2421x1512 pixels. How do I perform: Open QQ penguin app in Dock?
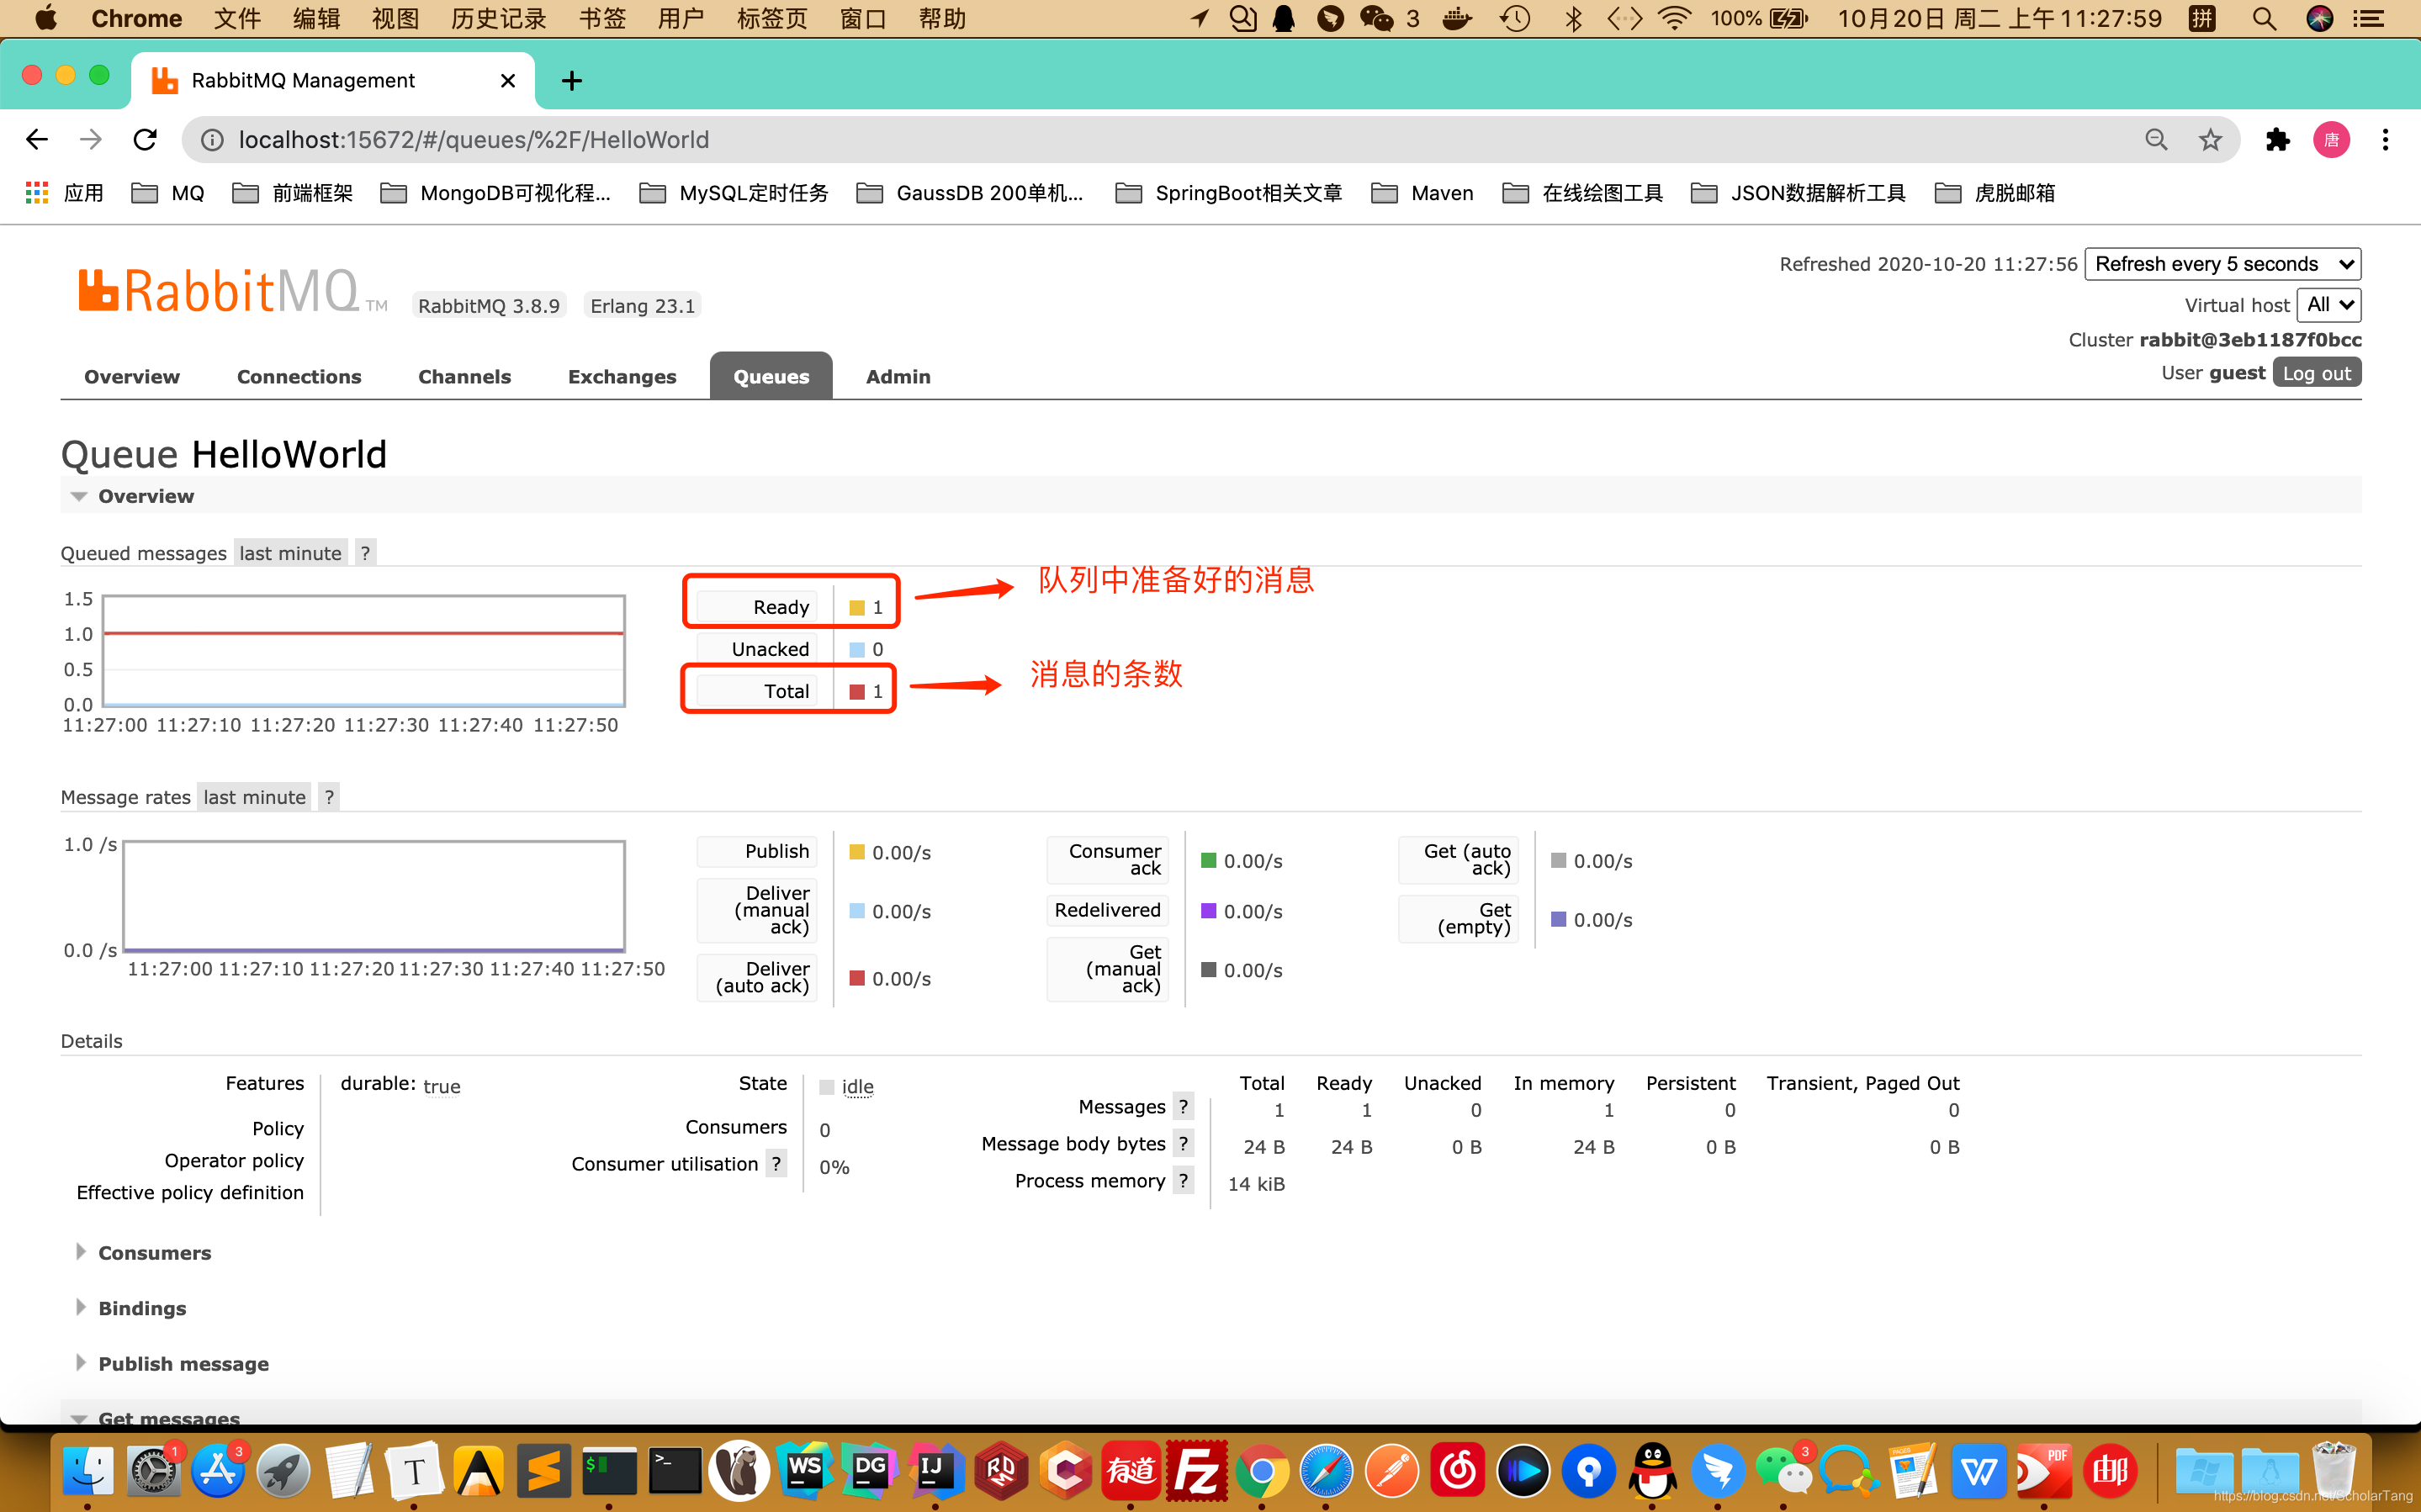[x=1653, y=1470]
